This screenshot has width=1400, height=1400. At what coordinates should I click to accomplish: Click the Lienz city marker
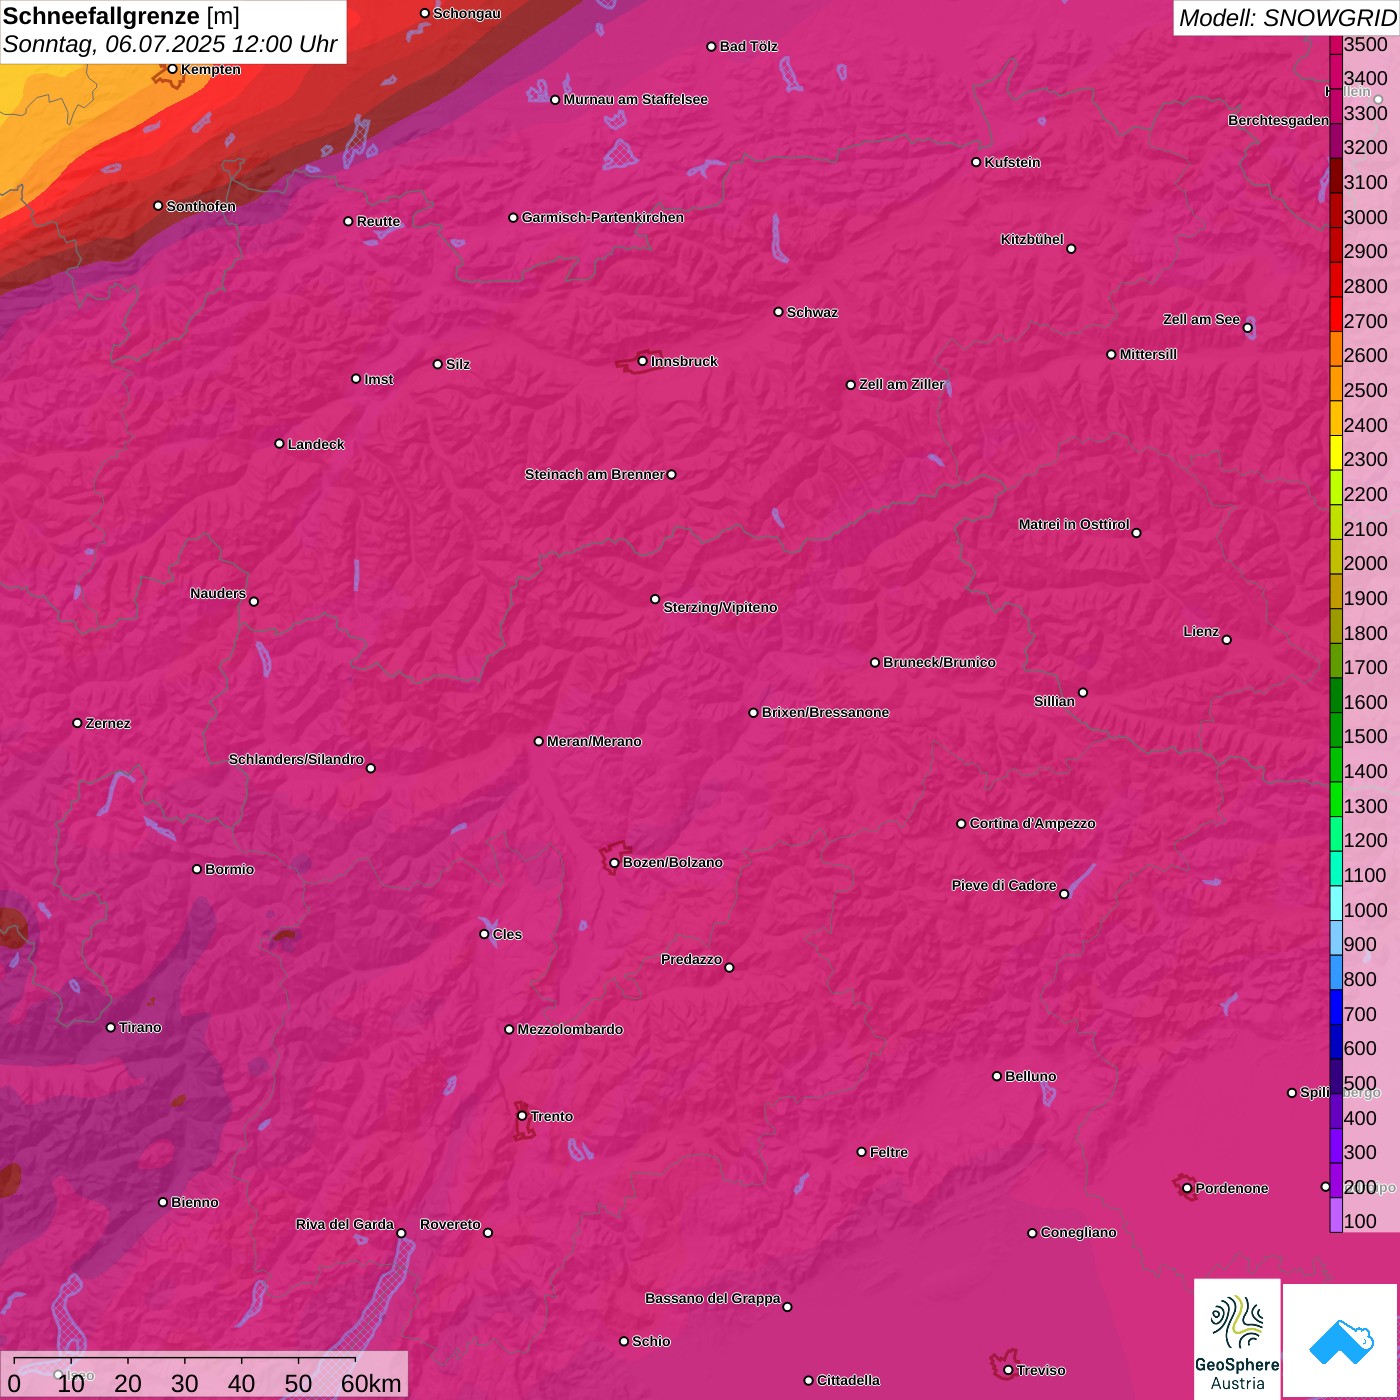(x=1227, y=639)
